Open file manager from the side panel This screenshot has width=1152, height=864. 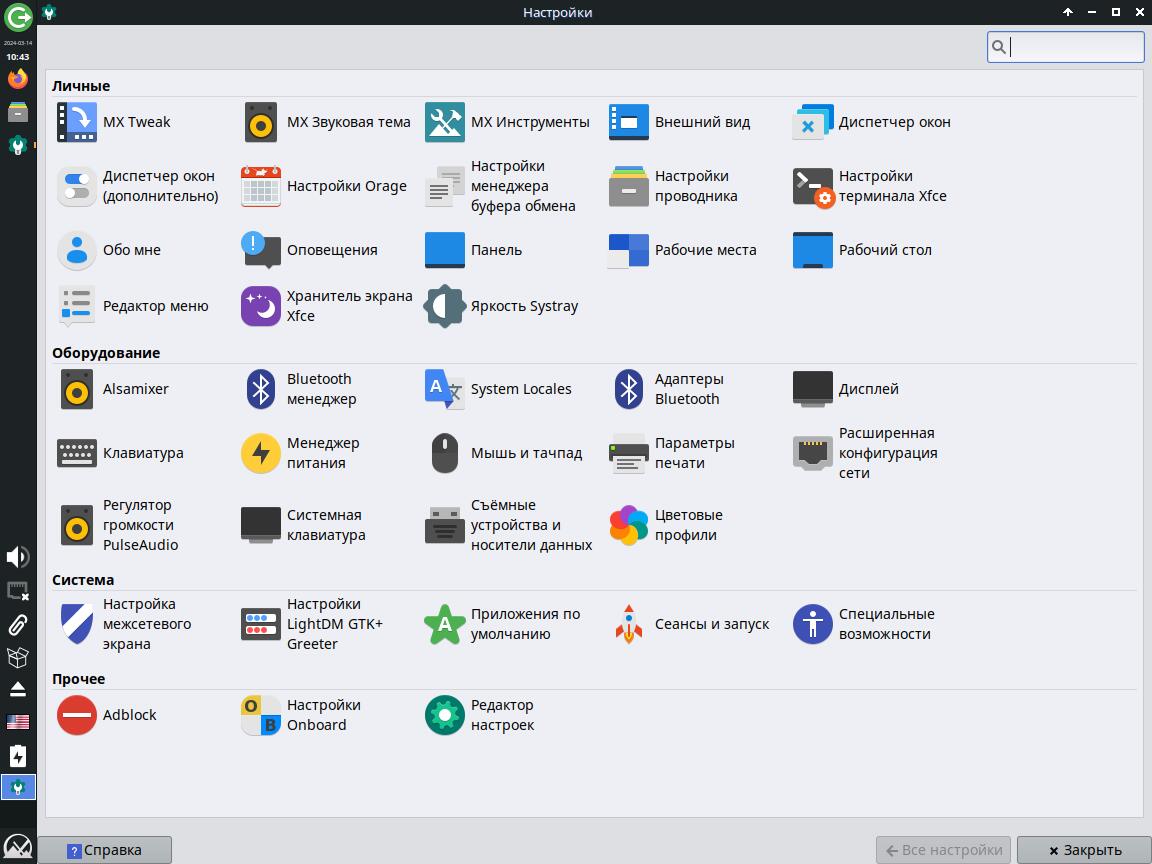tap(18, 112)
